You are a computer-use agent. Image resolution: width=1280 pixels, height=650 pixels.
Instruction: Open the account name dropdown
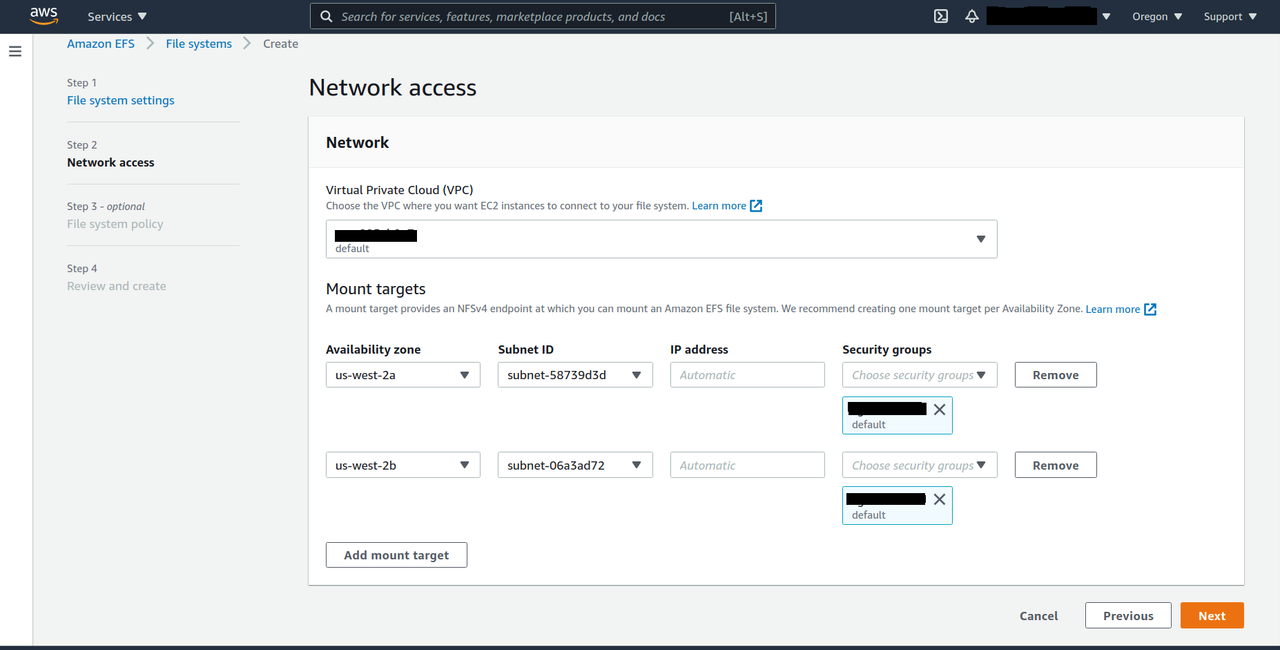pos(1049,16)
